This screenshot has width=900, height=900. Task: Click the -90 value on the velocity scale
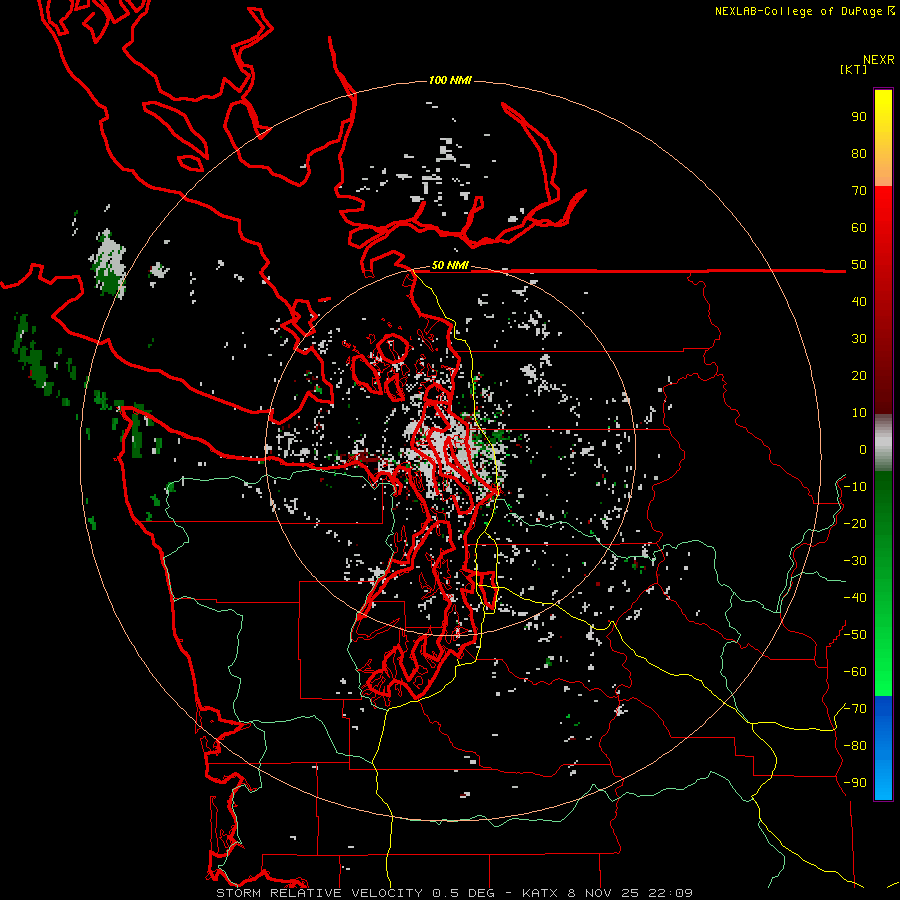tap(855, 783)
